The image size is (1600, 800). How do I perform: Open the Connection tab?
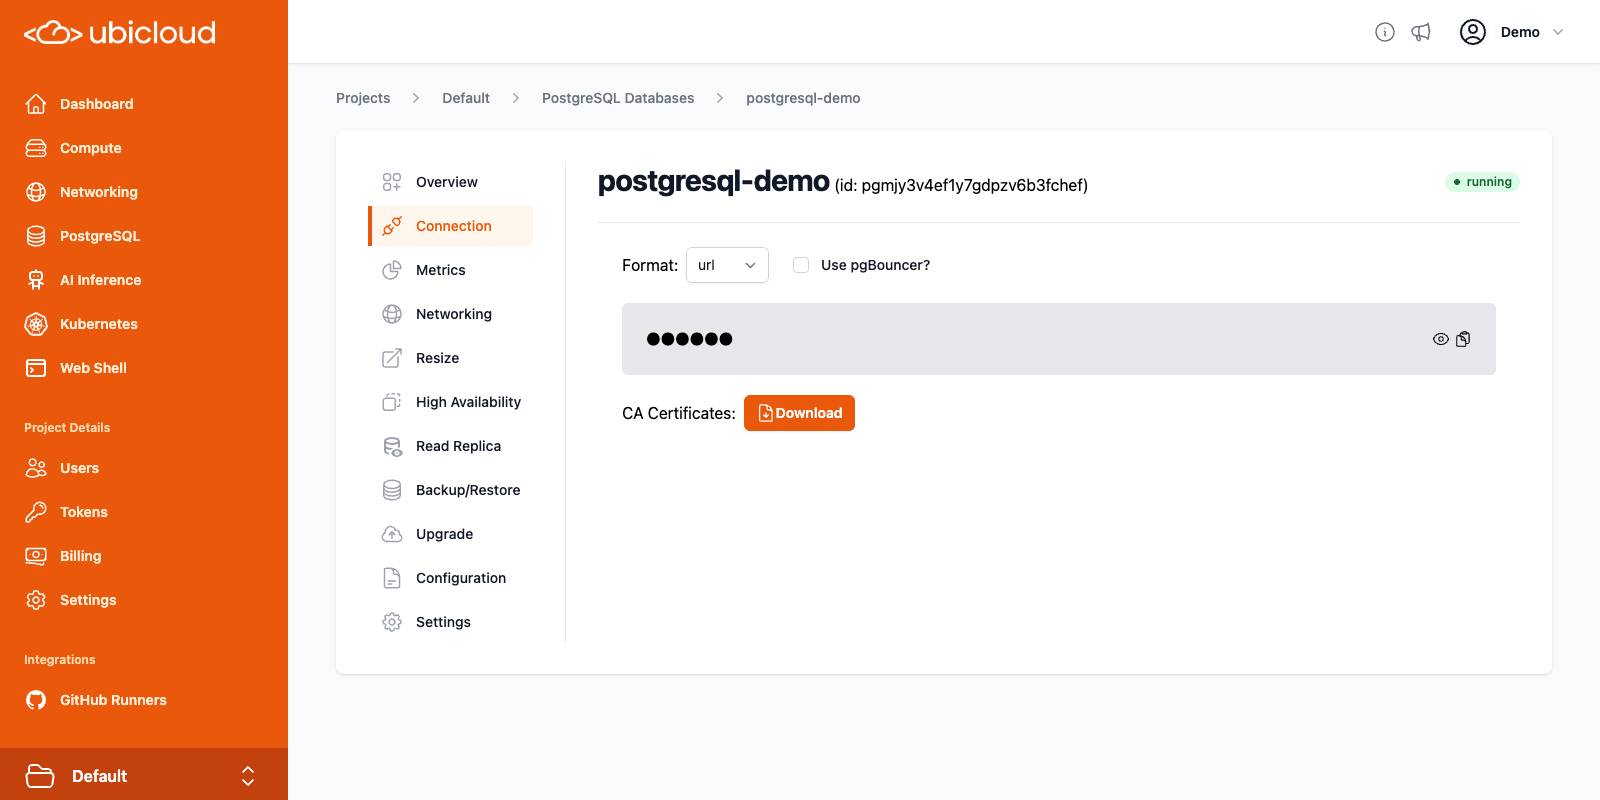coord(452,226)
